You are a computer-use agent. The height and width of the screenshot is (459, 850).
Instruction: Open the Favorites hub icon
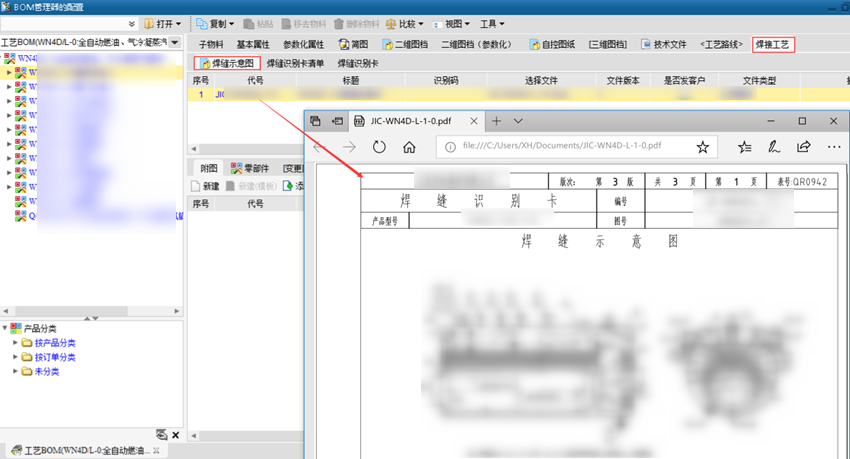coord(745,147)
